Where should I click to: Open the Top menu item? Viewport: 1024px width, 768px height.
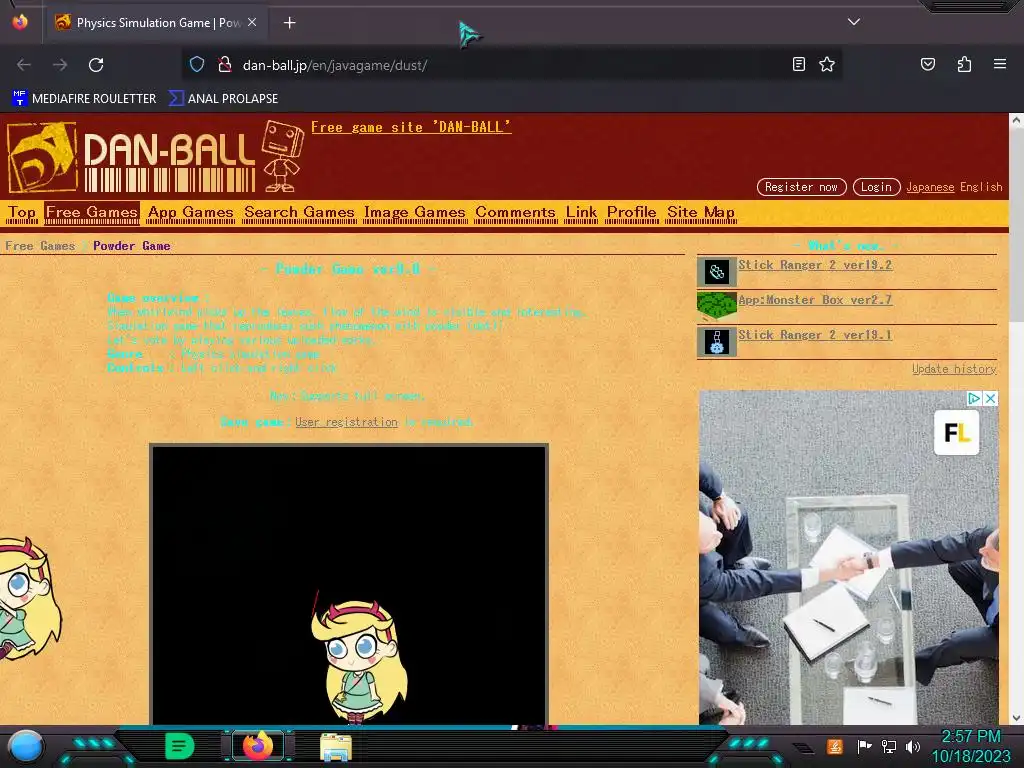tap(22, 212)
